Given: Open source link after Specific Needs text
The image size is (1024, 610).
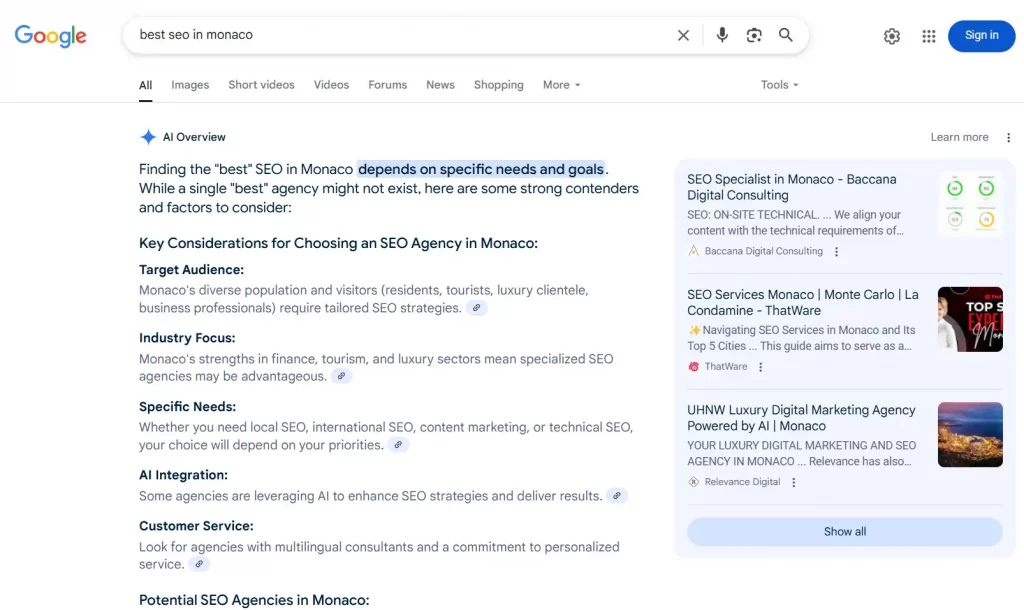Looking at the screenshot, I should [398, 444].
